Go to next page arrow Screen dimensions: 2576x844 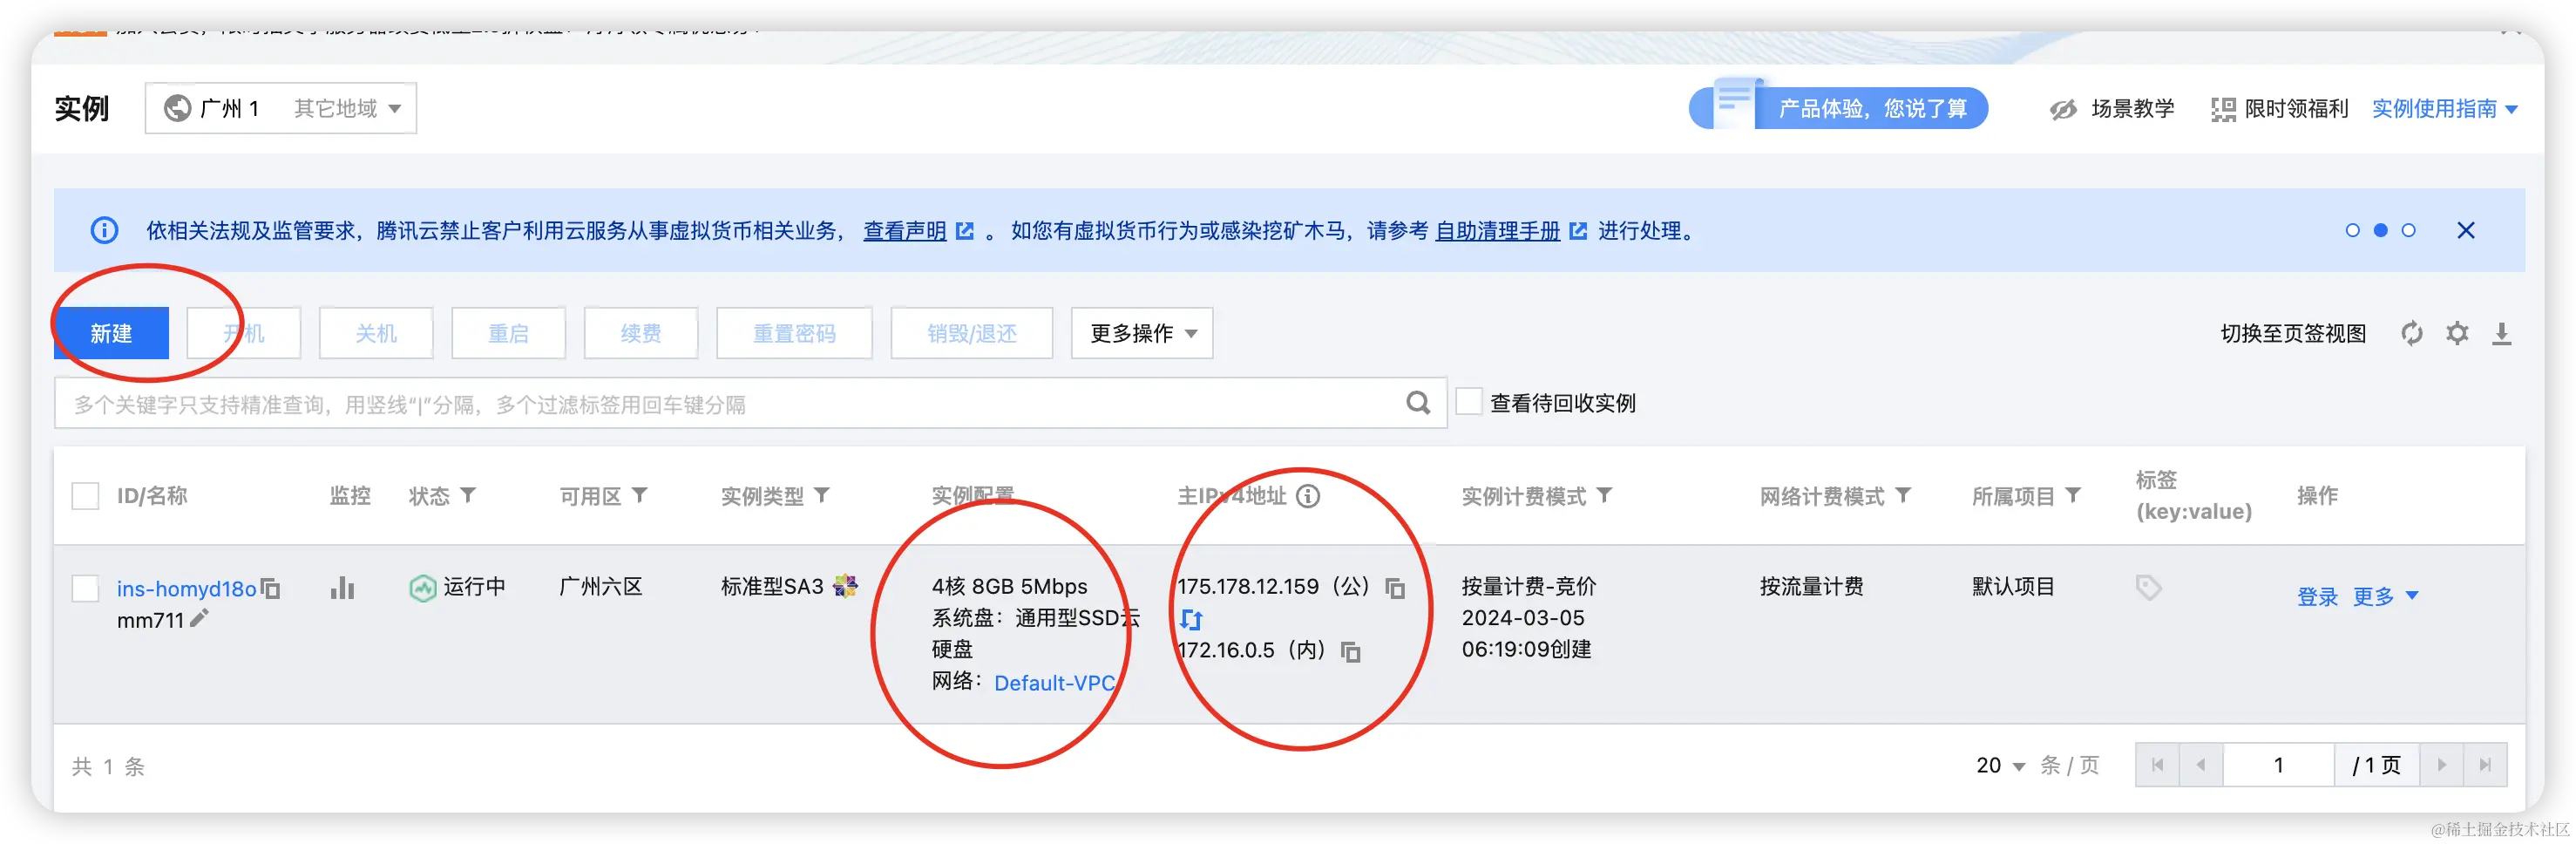[x=2441, y=765]
